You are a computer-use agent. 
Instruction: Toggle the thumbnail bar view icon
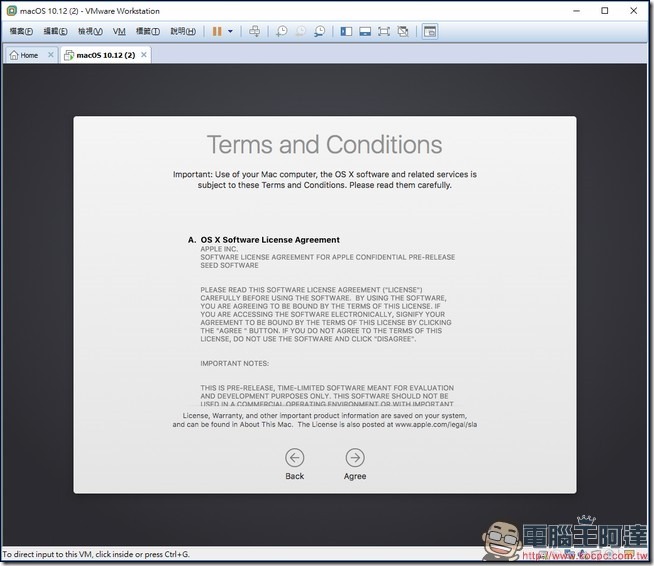pyautogui.click(x=365, y=31)
